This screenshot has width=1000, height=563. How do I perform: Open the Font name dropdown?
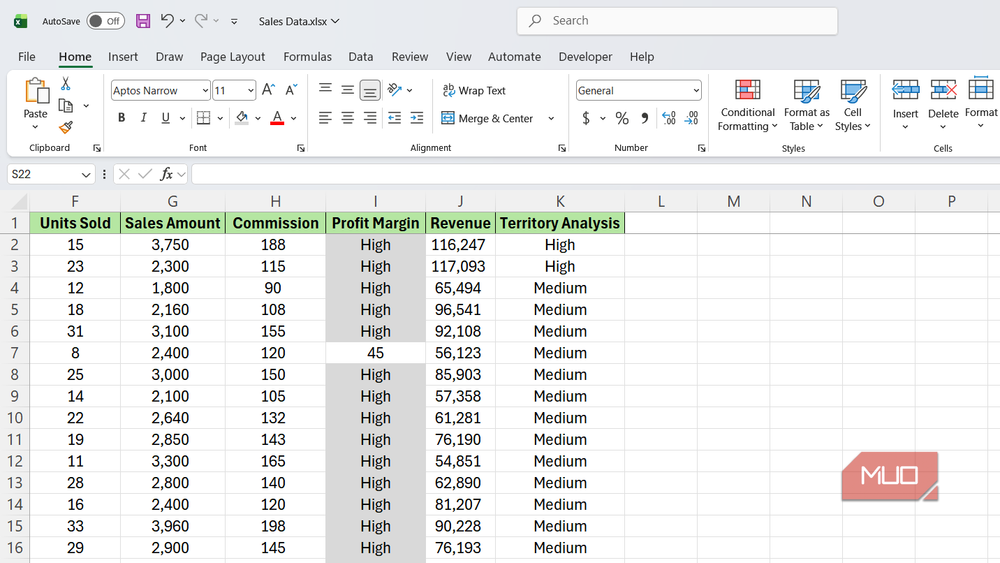pos(205,91)
